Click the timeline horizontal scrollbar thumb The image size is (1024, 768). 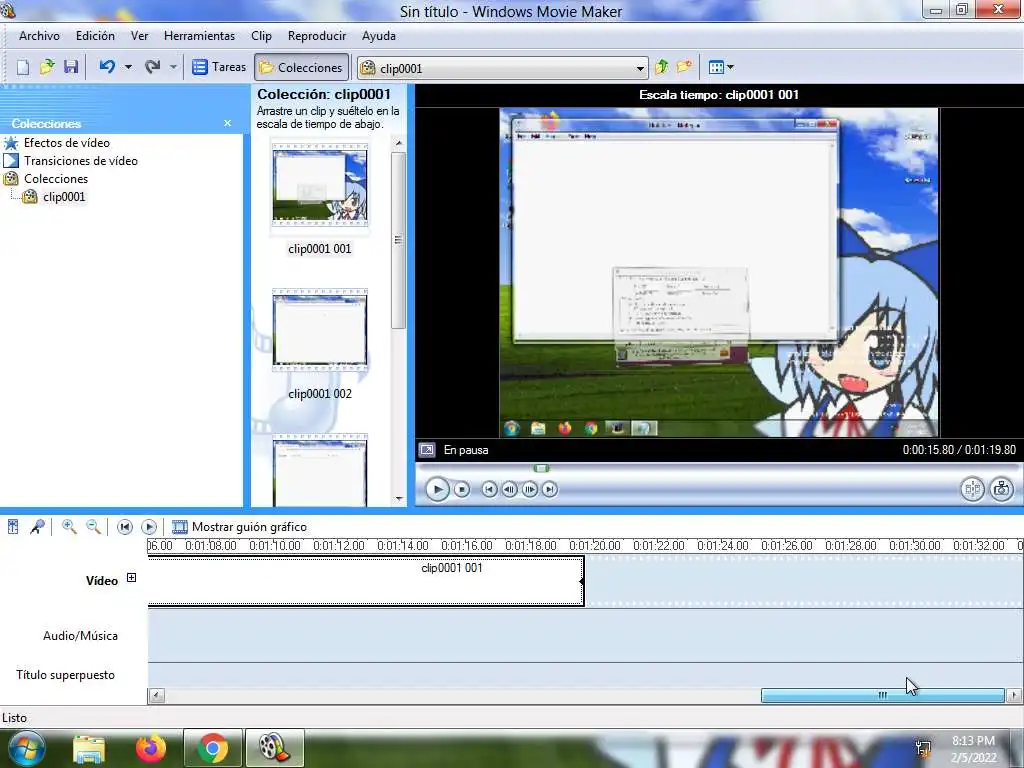pos(883,696)
